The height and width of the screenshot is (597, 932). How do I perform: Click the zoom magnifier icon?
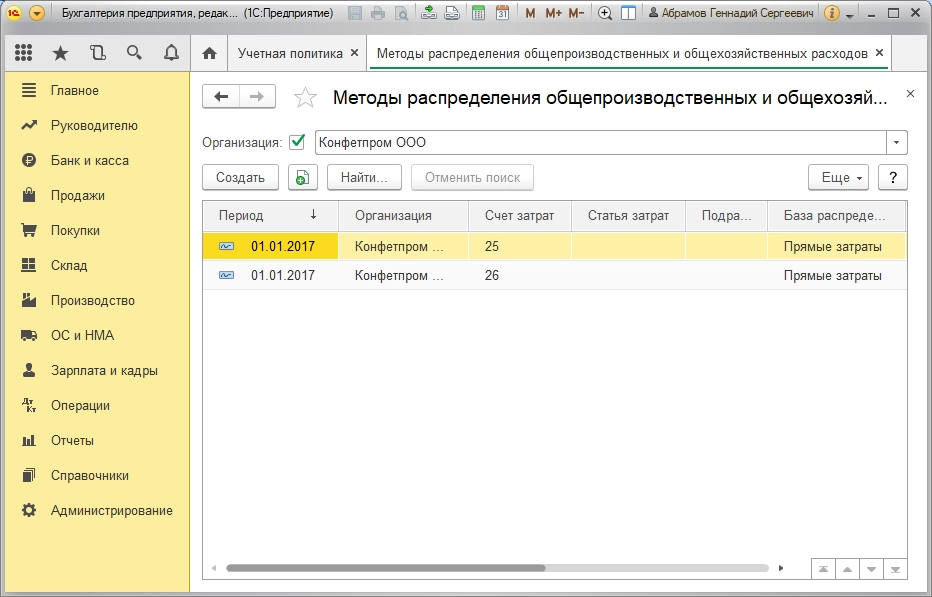coord(604,12)
